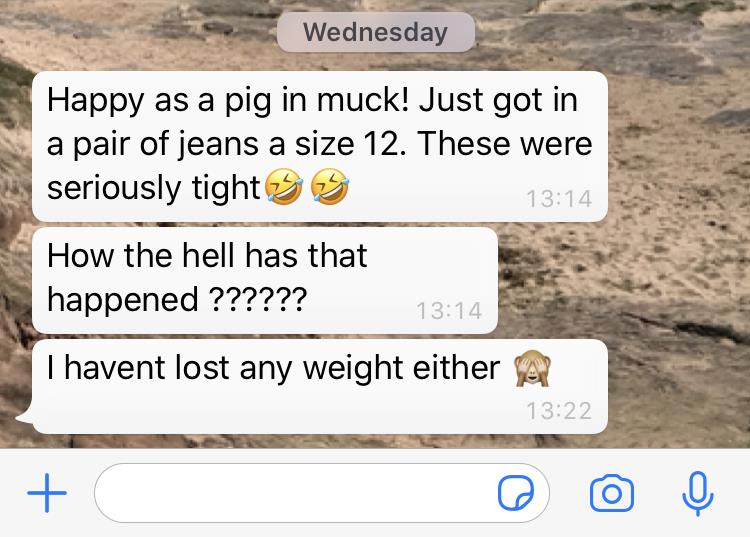
Task: Tap the tail of the last bubble
Action: [x=25, y=417]
